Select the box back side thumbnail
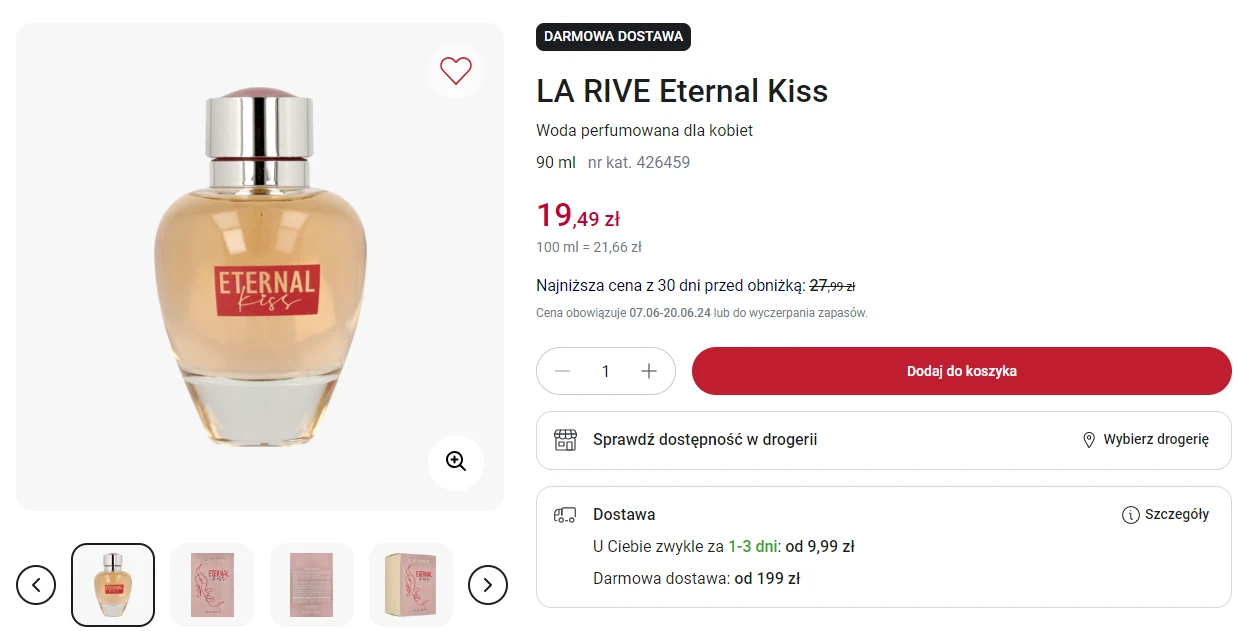 (312, 585)
